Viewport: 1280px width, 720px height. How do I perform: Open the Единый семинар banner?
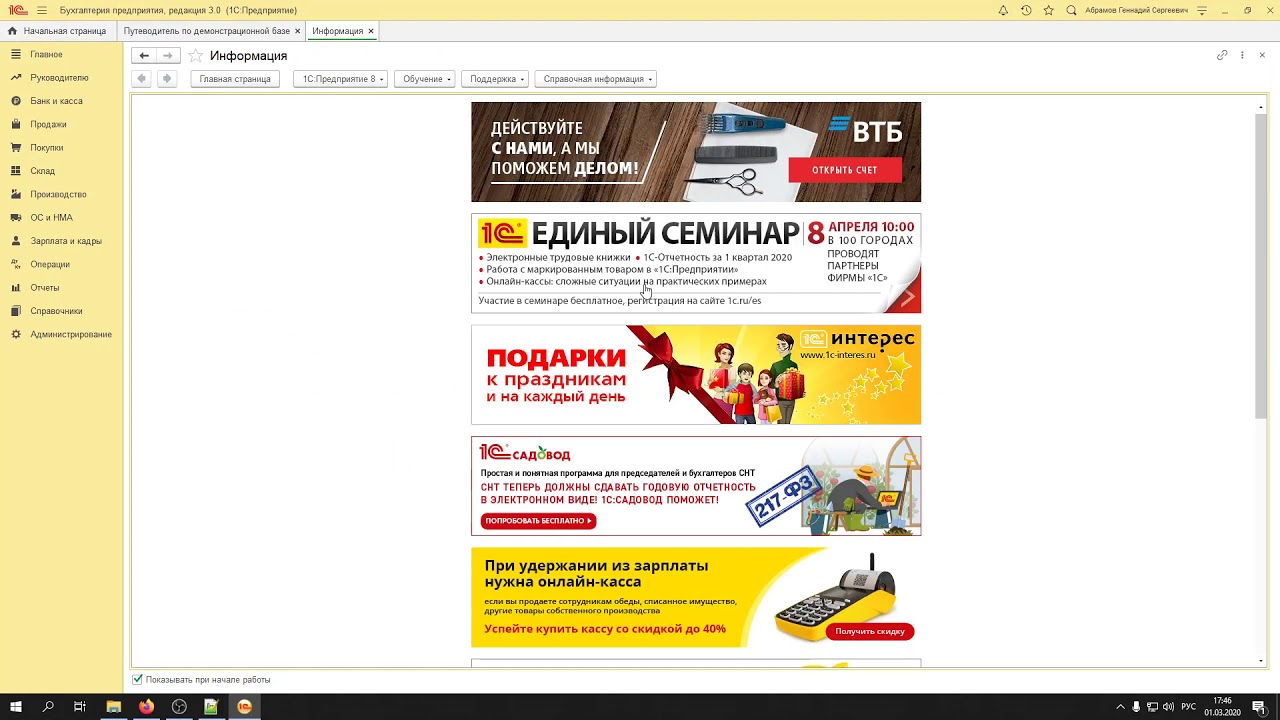696,263
